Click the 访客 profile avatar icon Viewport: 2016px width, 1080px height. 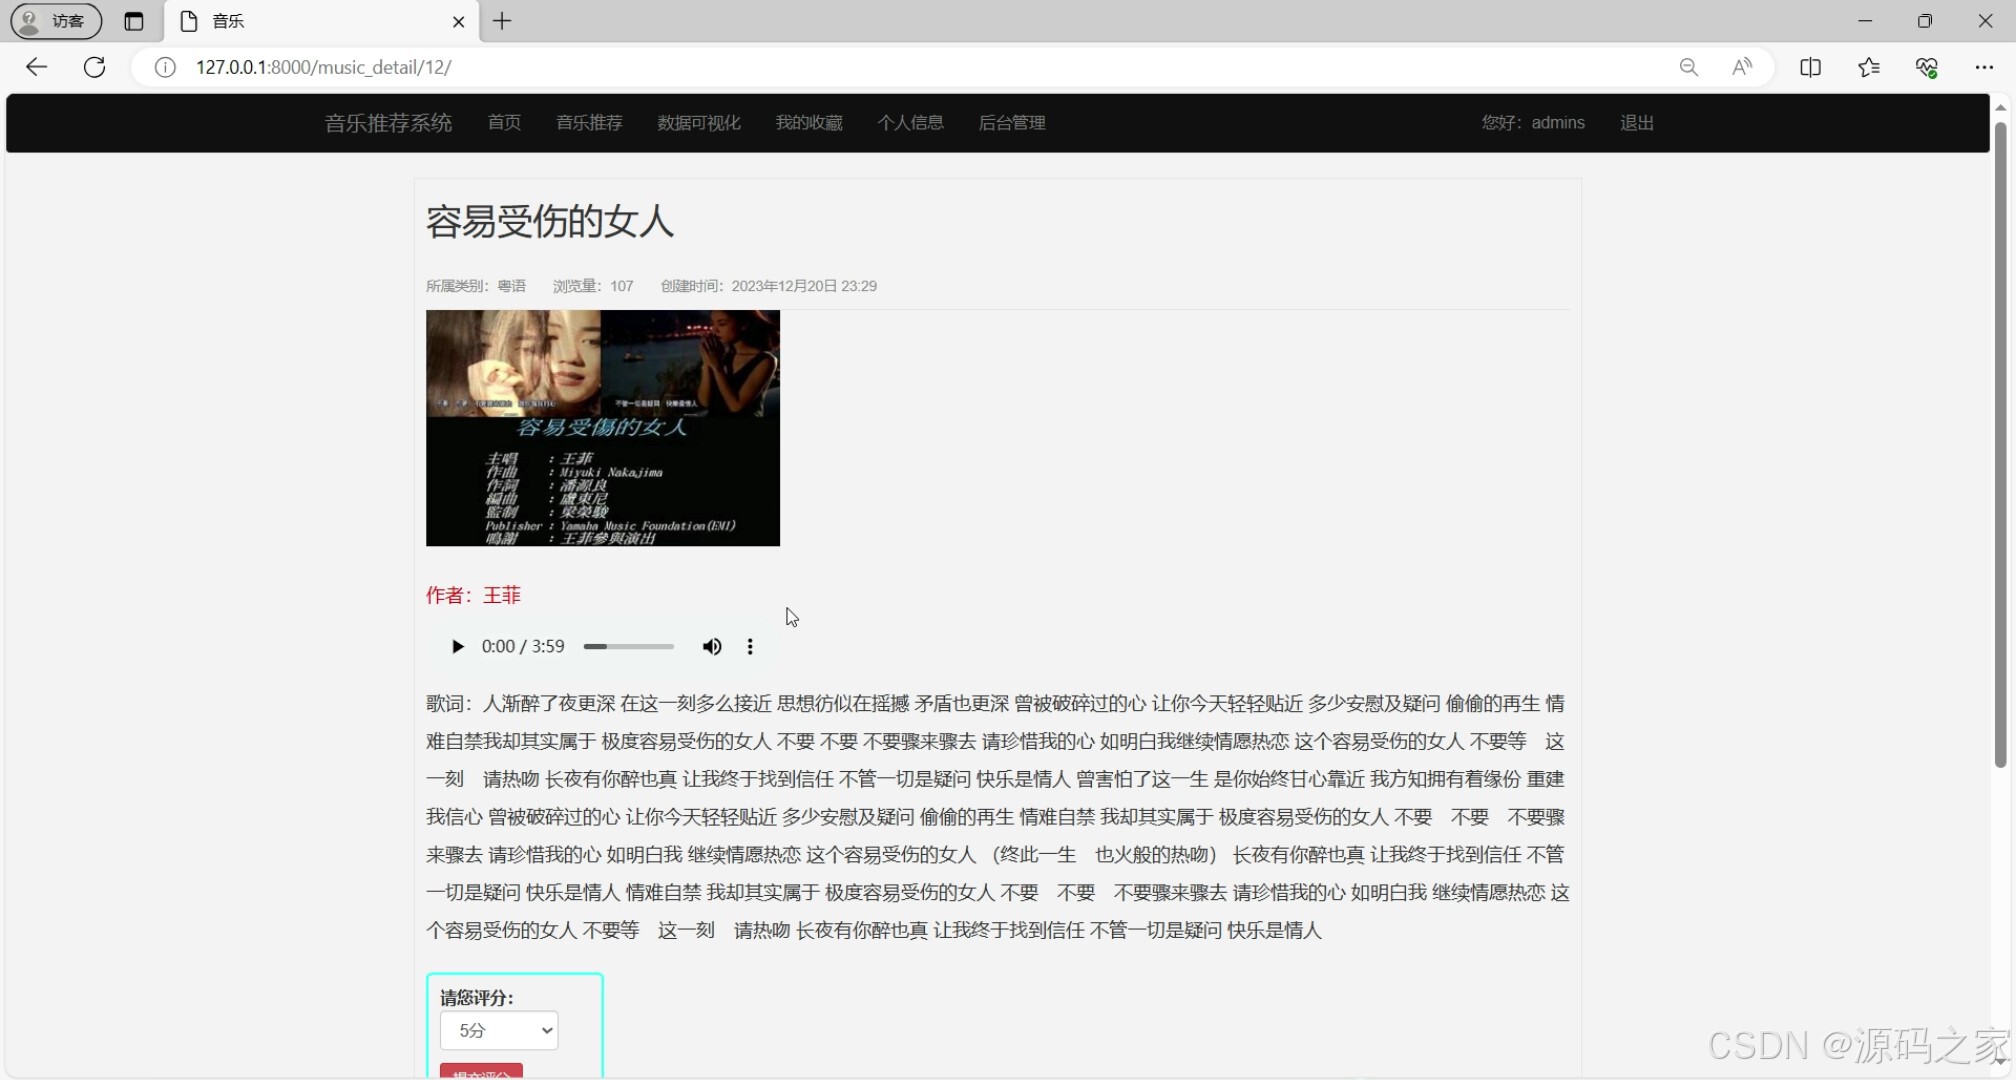[x=28, y=21]
